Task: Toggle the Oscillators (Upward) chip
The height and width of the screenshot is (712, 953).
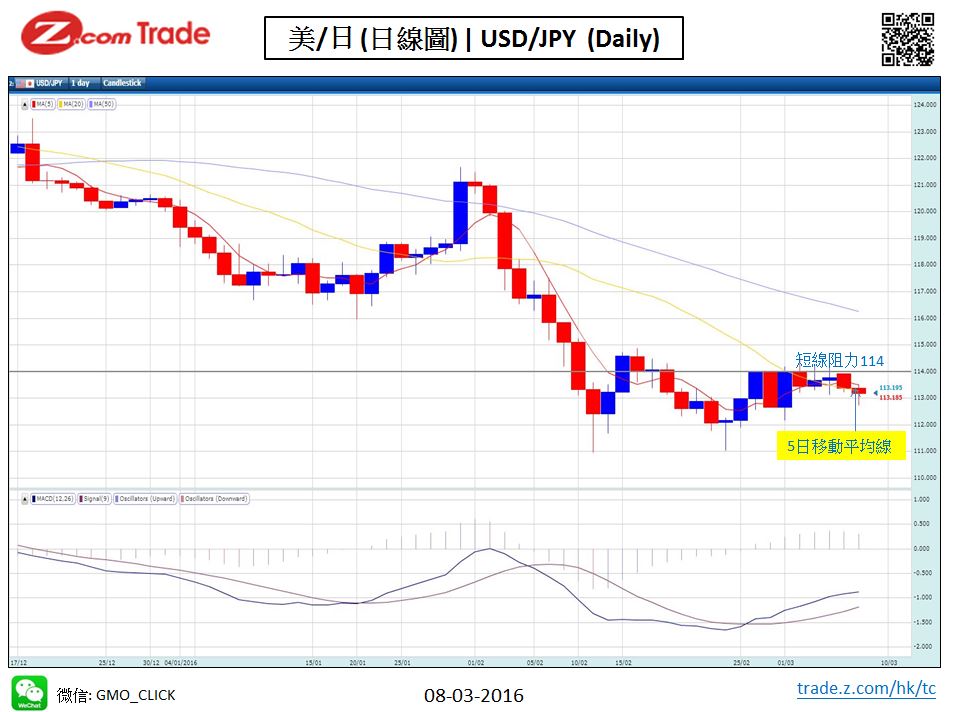Action: tap(145, 499)
